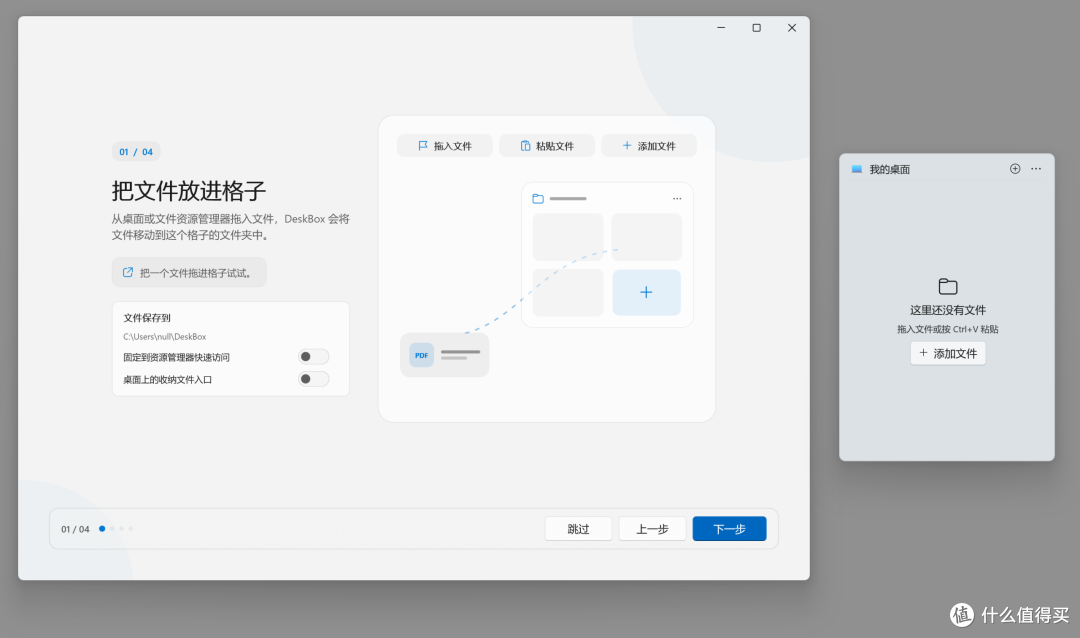Click 添加文件 button in 我的桌面 widget
Image resolution: width=1080 pixels, height=638 pixels.
[x=948, y=353]
